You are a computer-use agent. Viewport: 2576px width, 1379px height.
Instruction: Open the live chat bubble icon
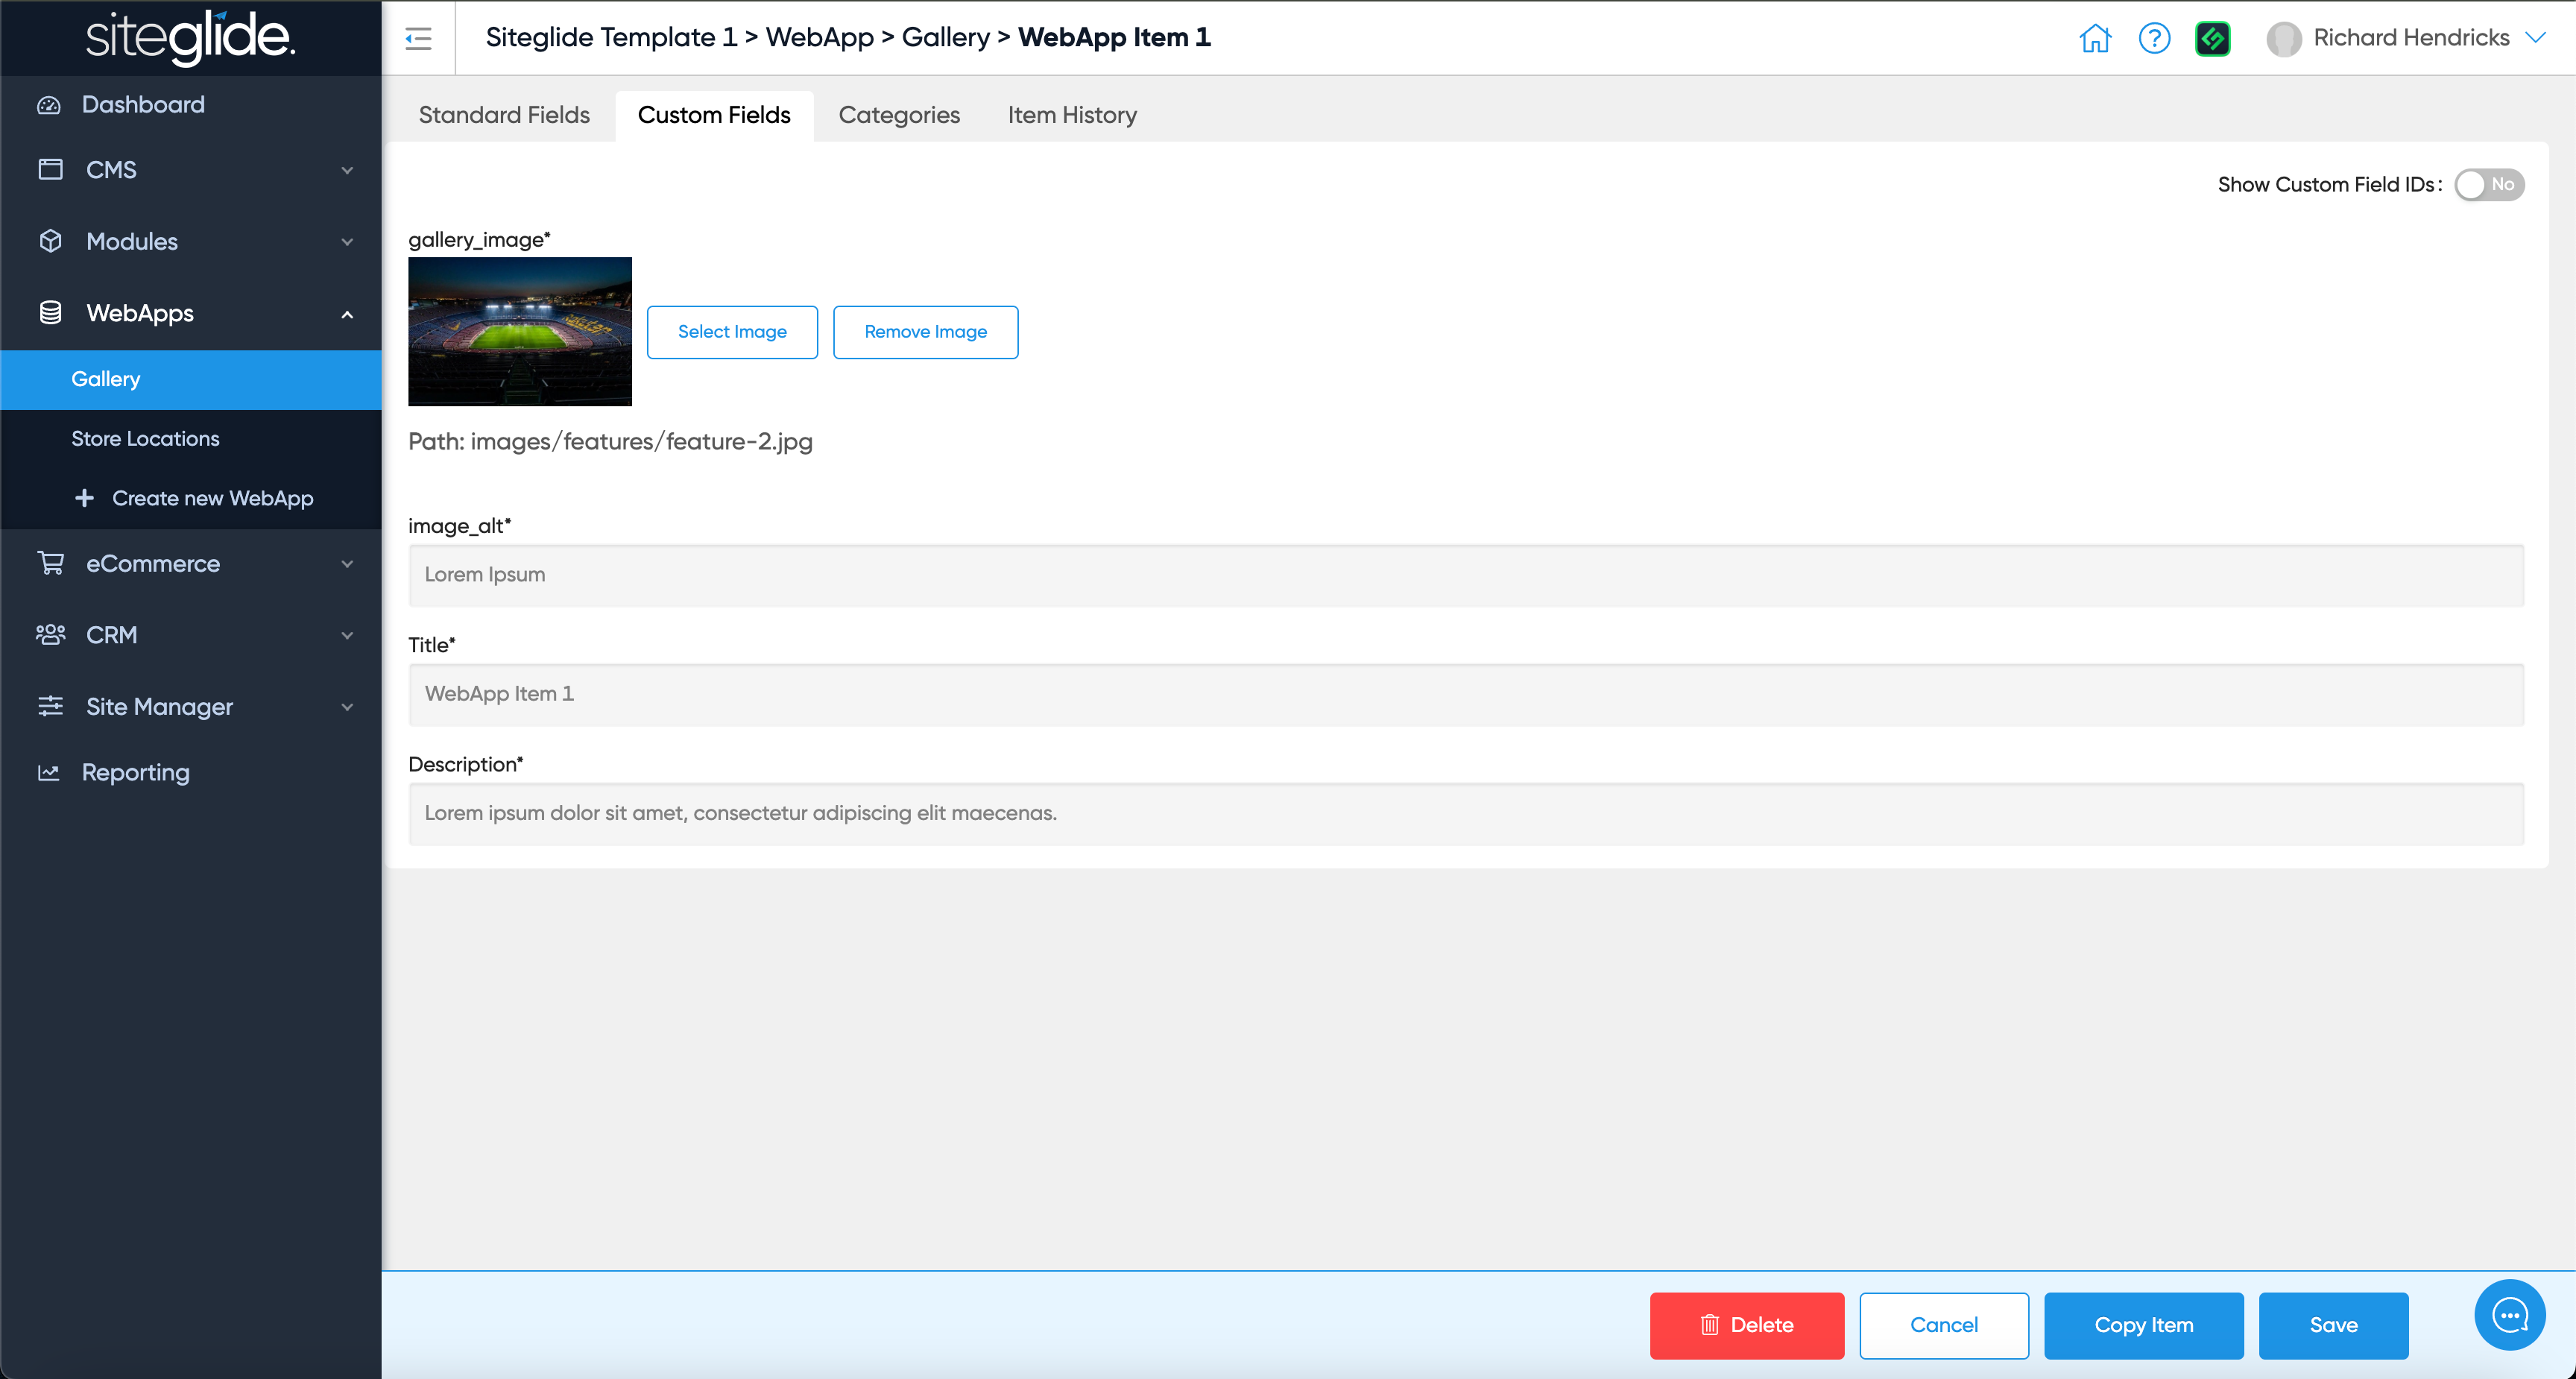coord(2509,1314)
